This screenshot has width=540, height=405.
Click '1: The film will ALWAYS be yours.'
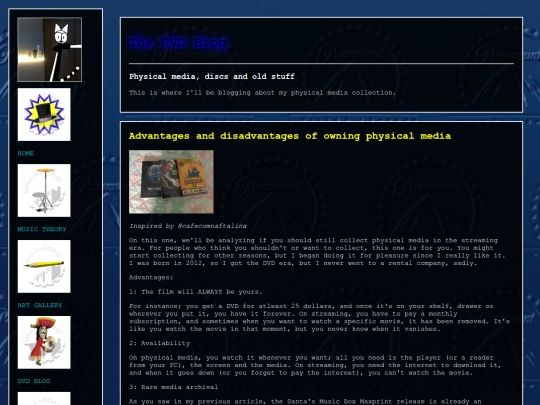click(196, 292)
